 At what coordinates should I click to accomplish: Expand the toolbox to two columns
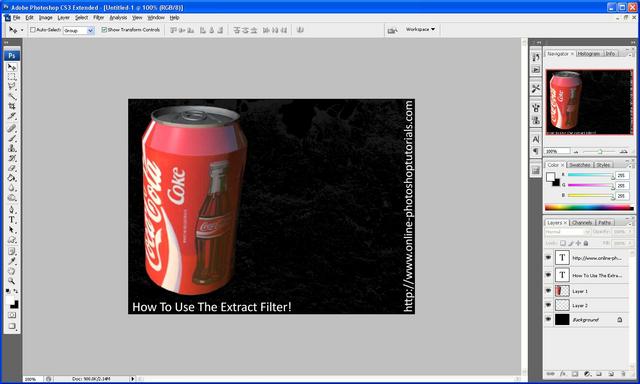click(6, 42)
